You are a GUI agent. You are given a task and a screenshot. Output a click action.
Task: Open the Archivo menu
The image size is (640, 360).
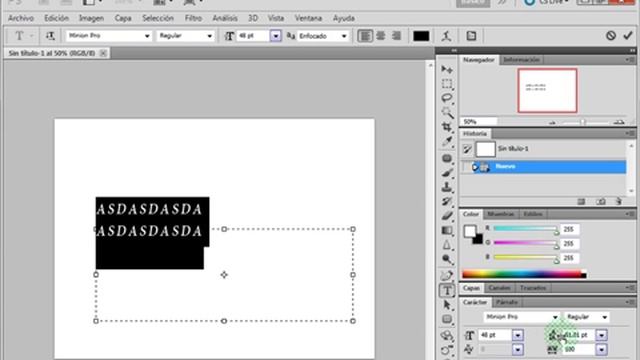[x=21, y=18]
